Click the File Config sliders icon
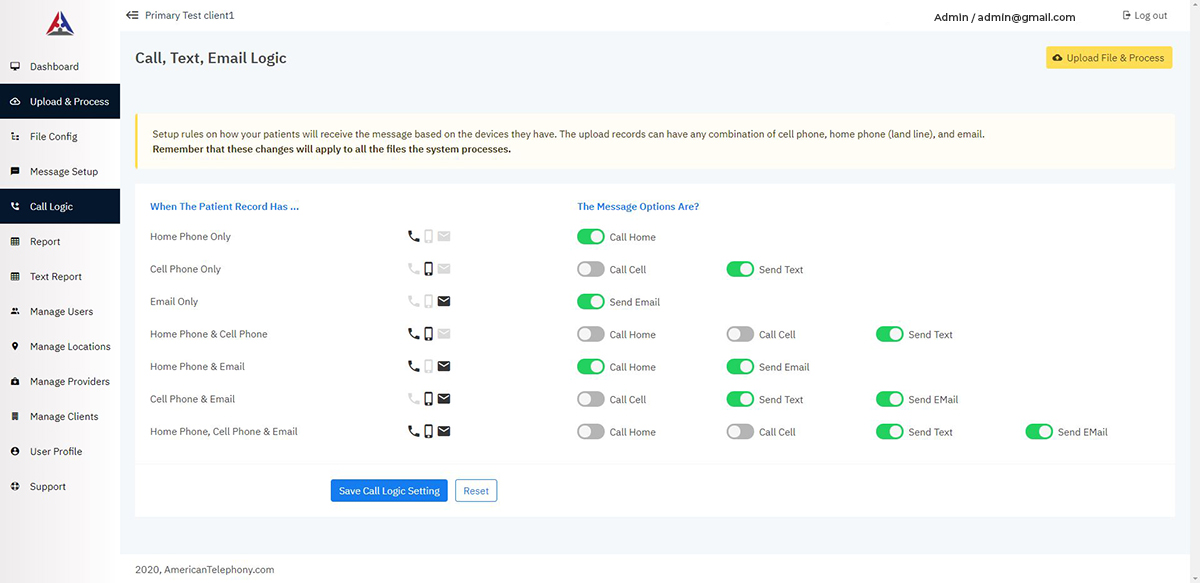Image resolution: width=1200 pixels, height=583 pixels. click(15, 137)
